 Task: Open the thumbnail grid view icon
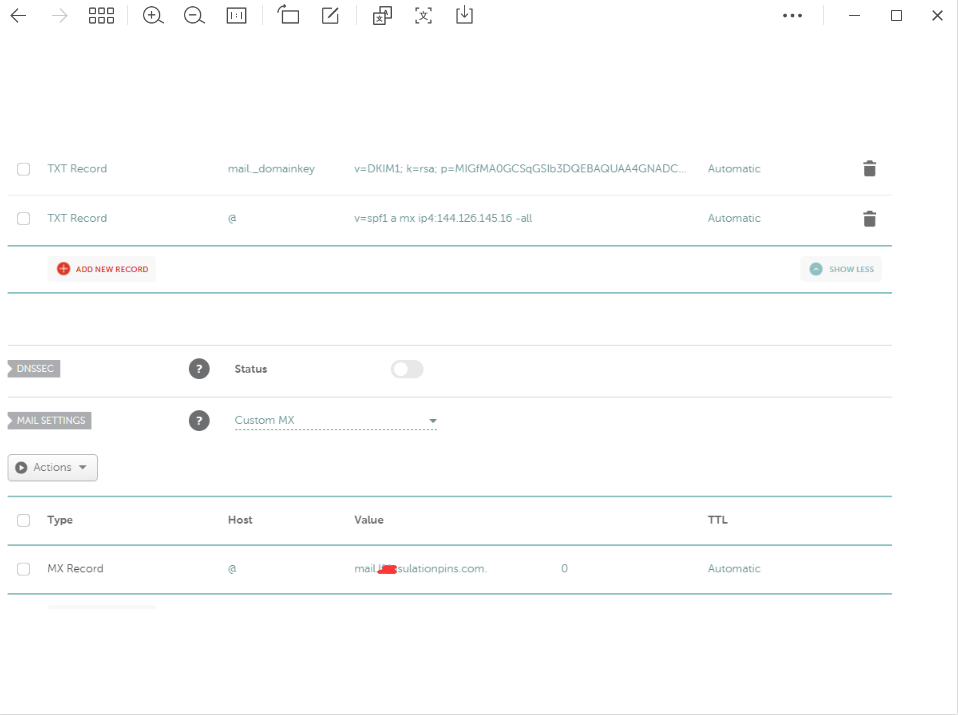click(101, 15)
